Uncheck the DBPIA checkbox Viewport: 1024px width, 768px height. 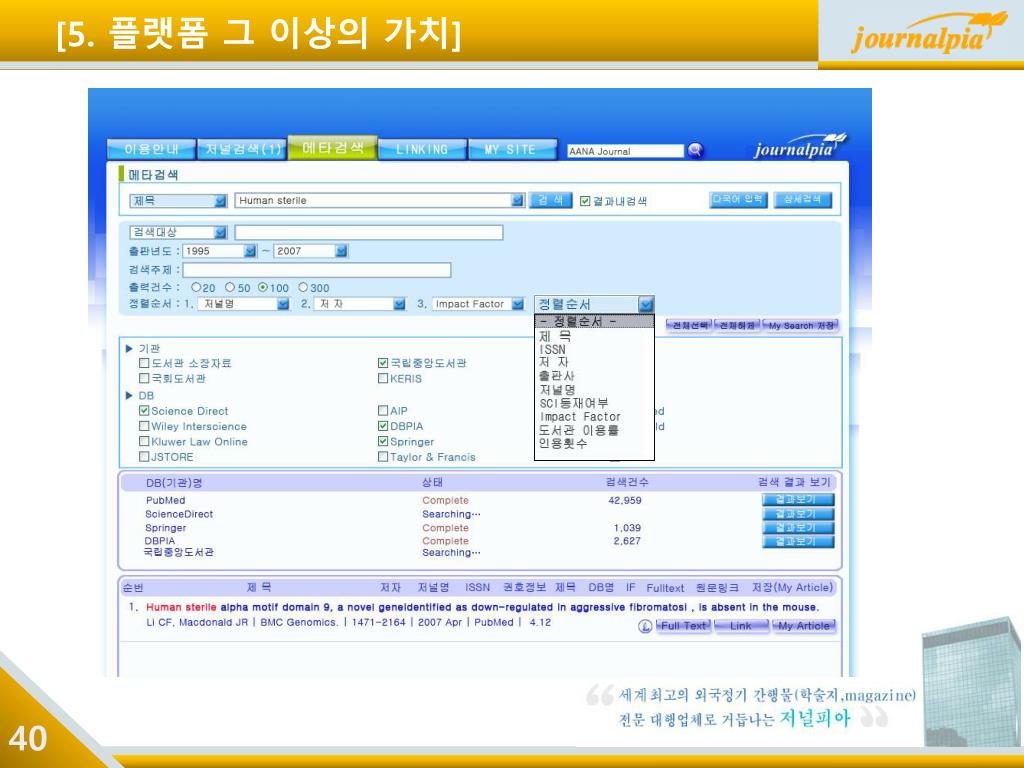point(383,426)
